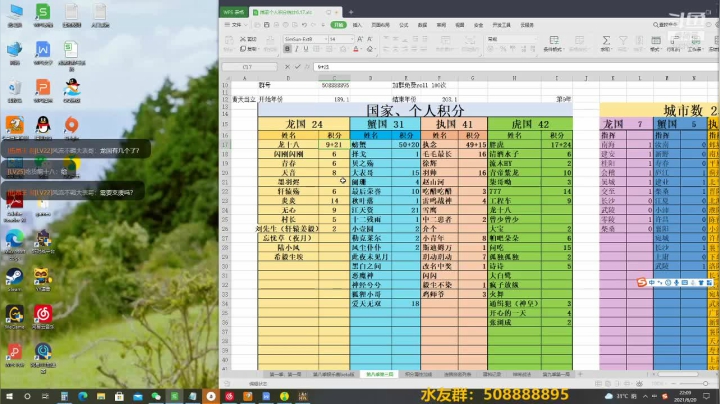Open the WPS Presentation orange P desktop icon
720x404 pixels.
pyautogui.click(x=43, y=90)
